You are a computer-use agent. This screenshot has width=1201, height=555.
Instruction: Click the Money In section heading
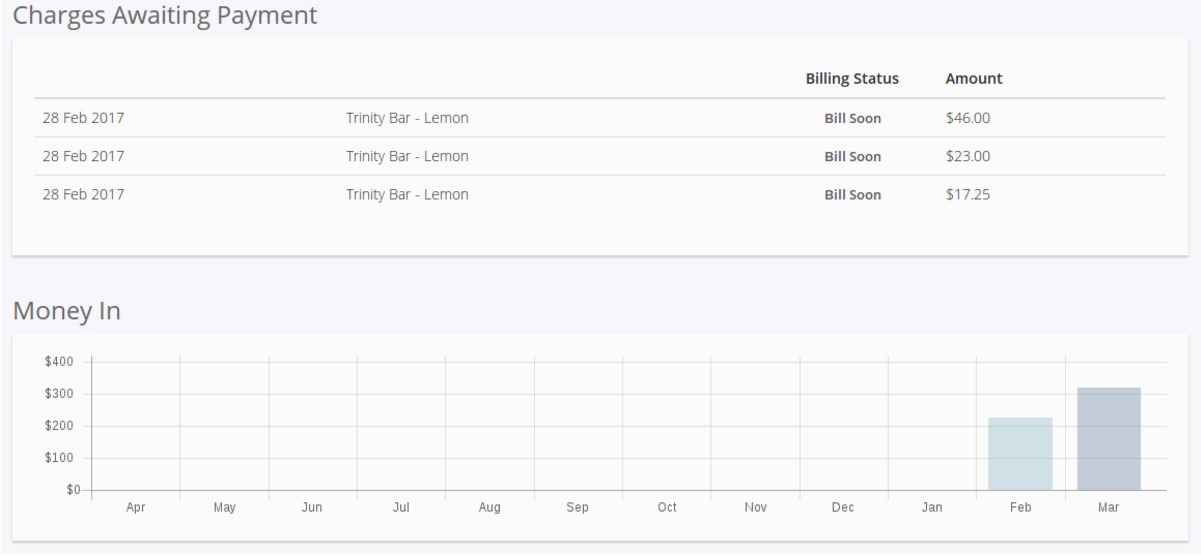(67, 311)
